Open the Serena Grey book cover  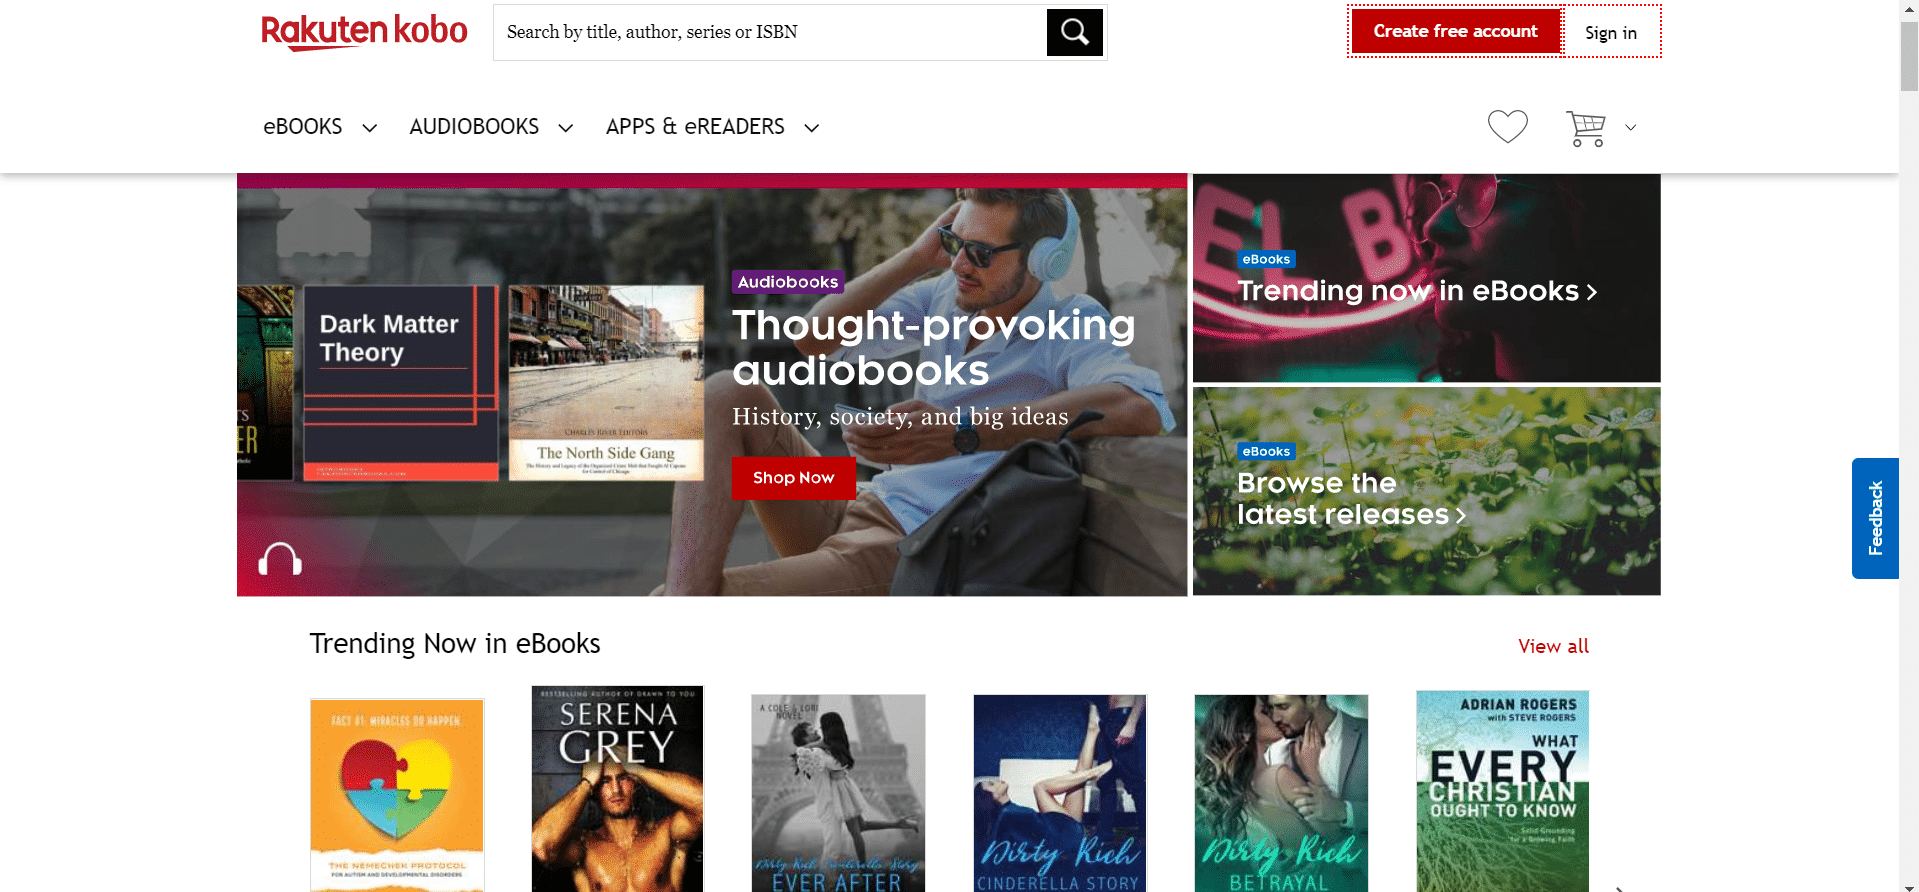point(617,788)
